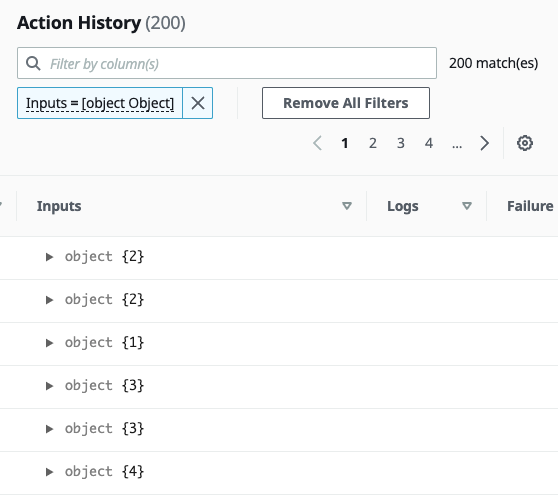This screenshot has width=558, height=504.
Task: Jump to page 2
Action: (373, 143)
